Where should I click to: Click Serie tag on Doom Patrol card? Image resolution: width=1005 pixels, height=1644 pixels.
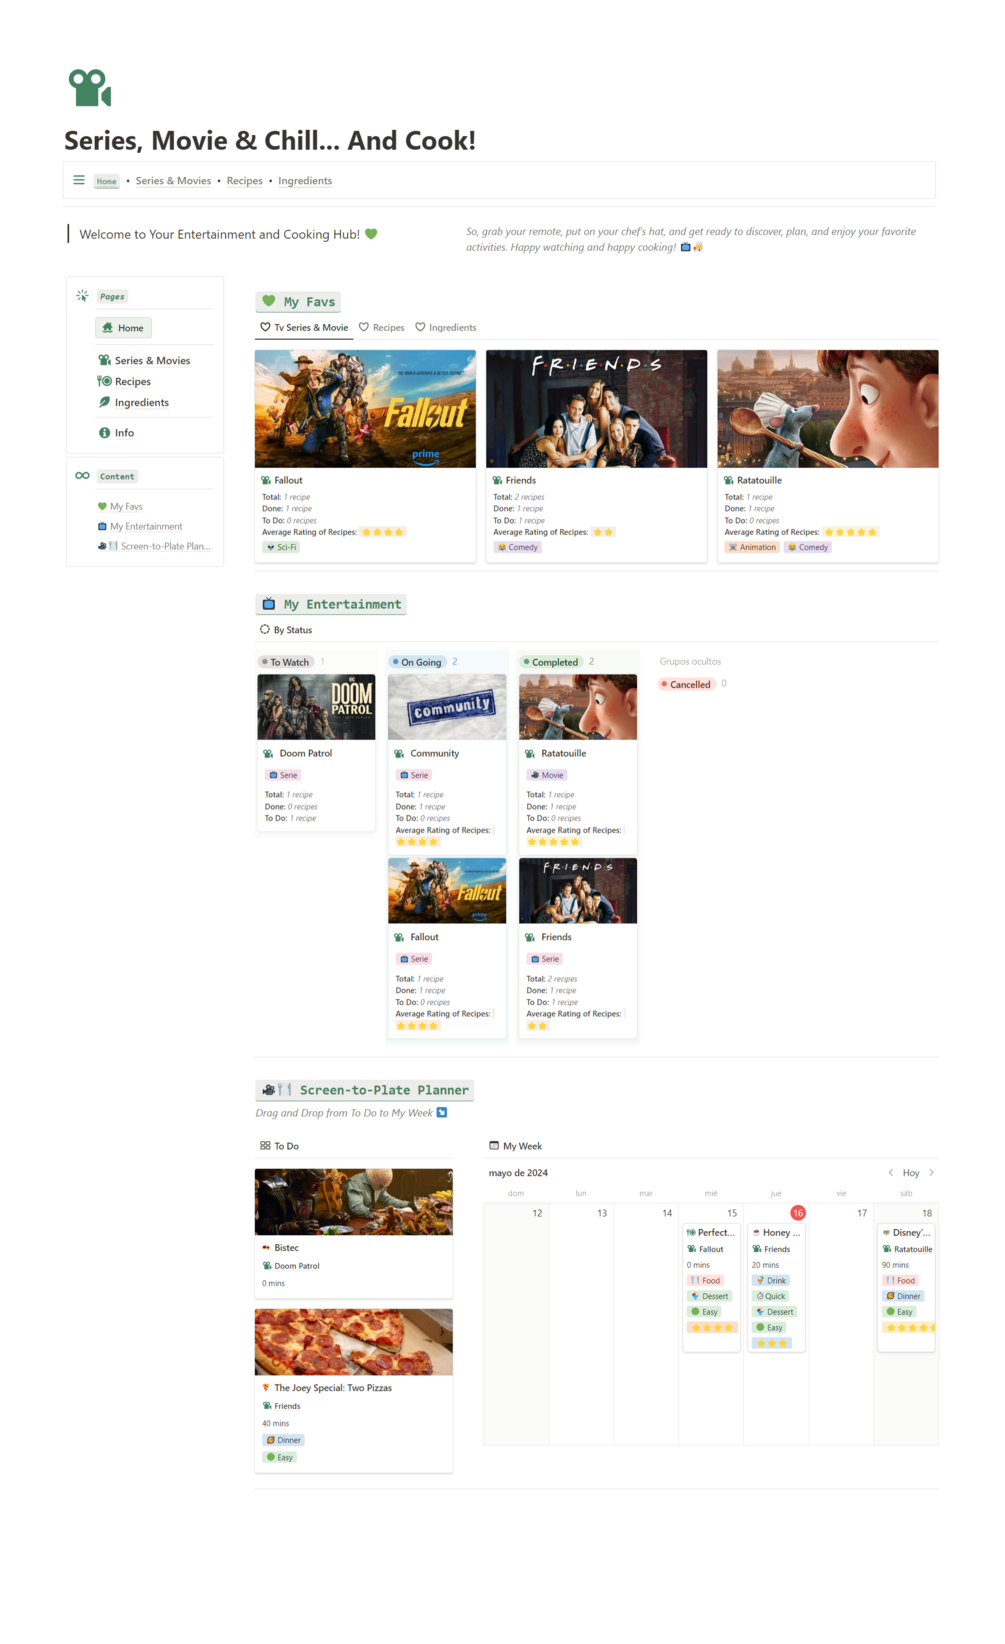pyautogui.click(x=283, y=775)
